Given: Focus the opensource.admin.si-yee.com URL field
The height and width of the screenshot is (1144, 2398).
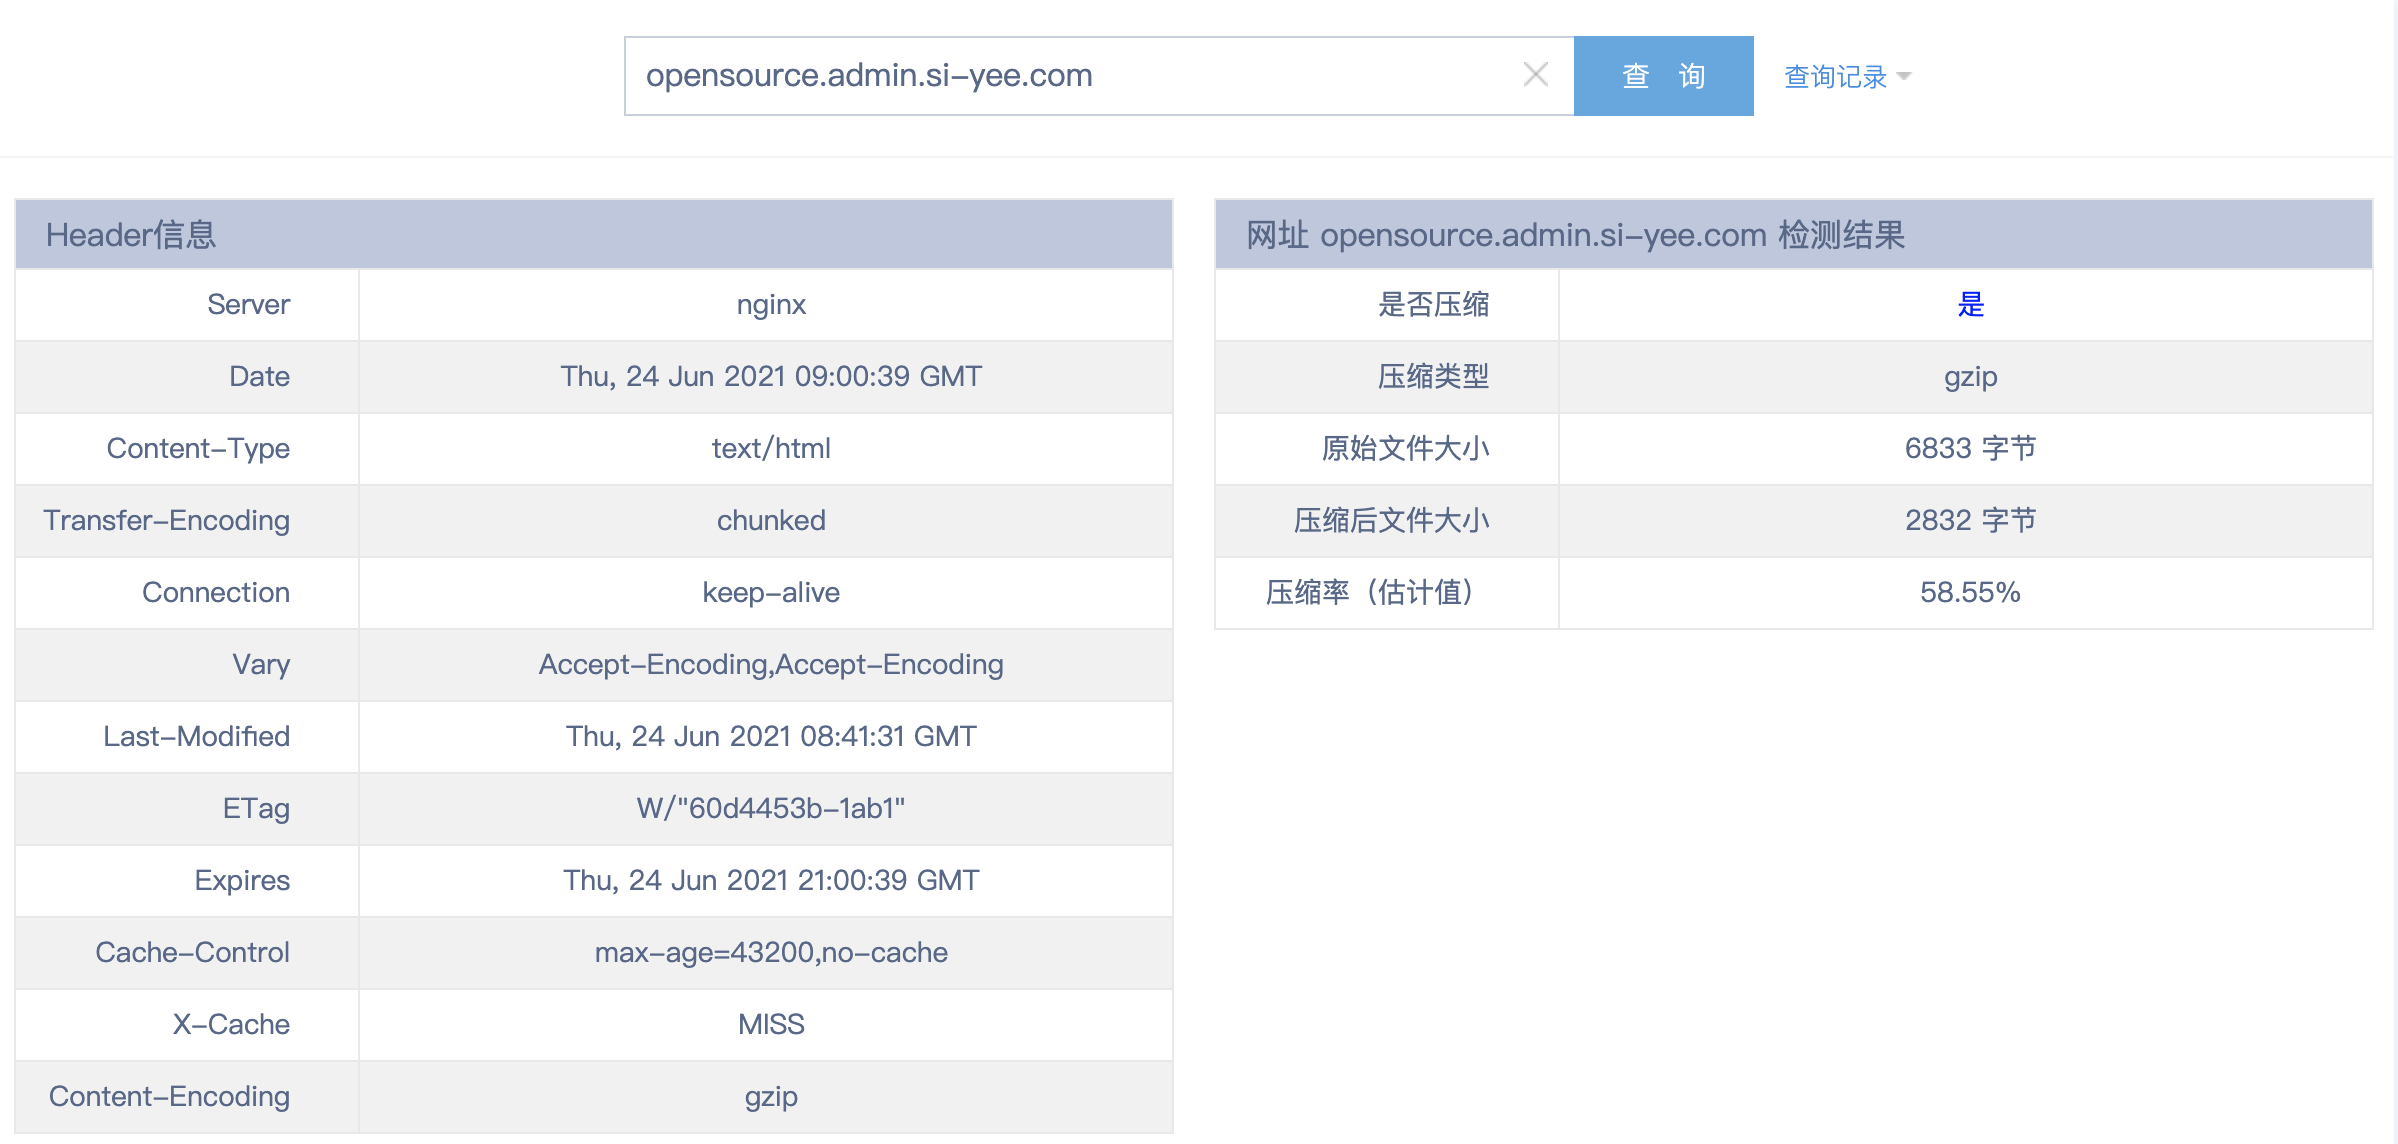Looking at the screenshot, I should coord(1070,76).
